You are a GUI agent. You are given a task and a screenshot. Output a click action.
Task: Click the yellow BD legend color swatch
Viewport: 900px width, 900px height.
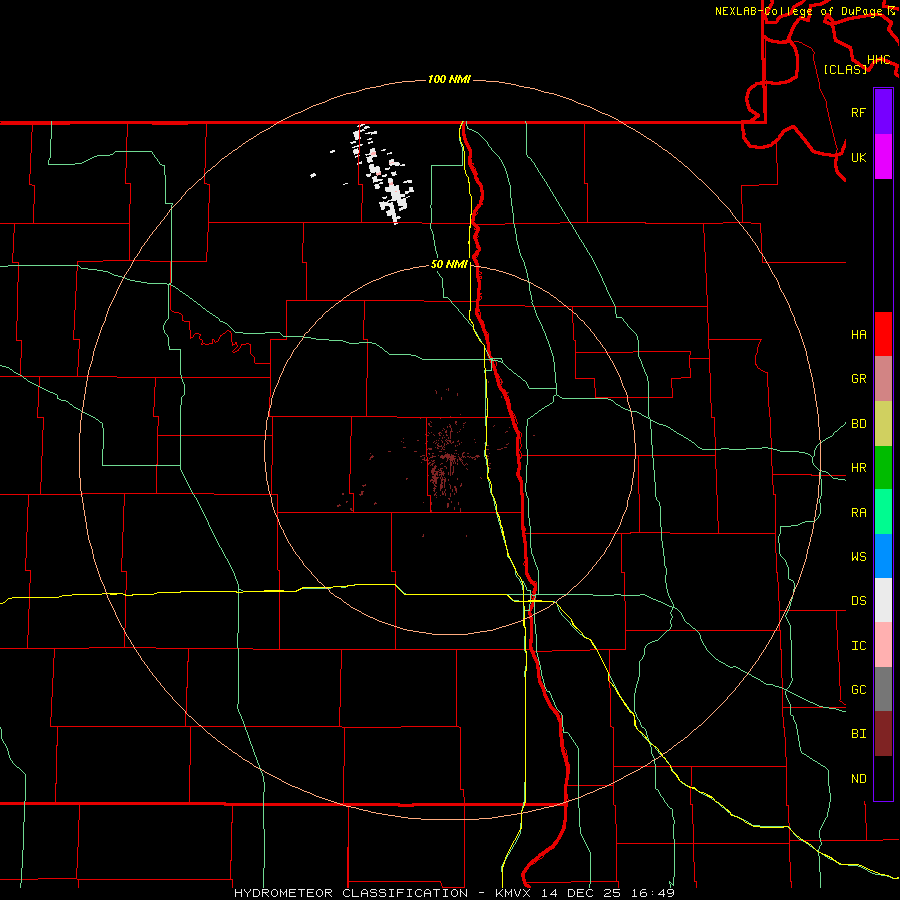[x=883, y=424]
